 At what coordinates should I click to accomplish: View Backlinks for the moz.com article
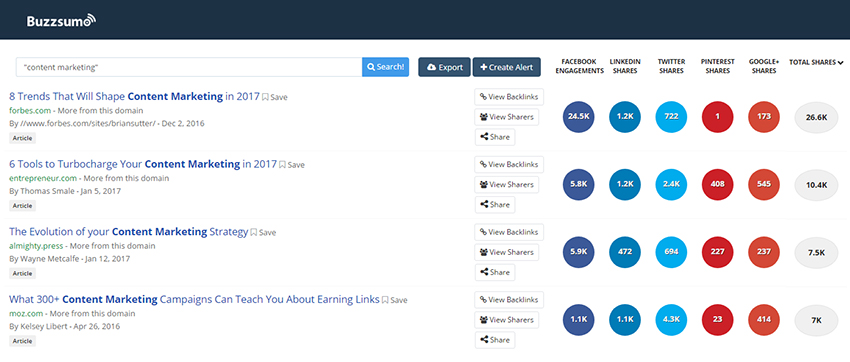[509, 300]
